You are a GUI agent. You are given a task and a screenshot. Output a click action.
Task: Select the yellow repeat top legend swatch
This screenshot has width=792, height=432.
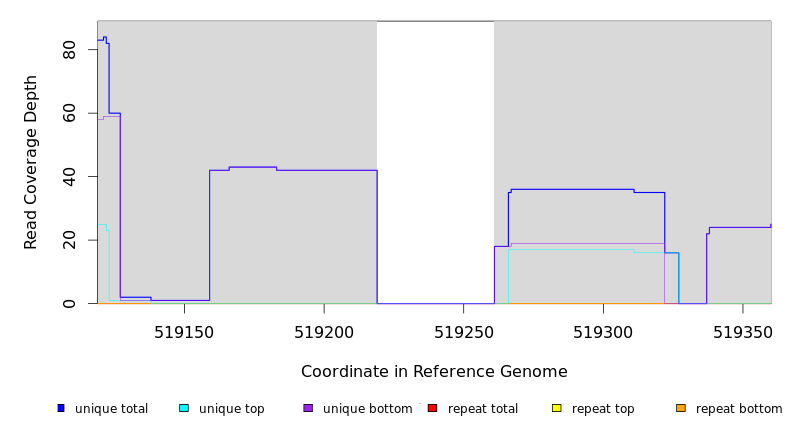[556, 408]
